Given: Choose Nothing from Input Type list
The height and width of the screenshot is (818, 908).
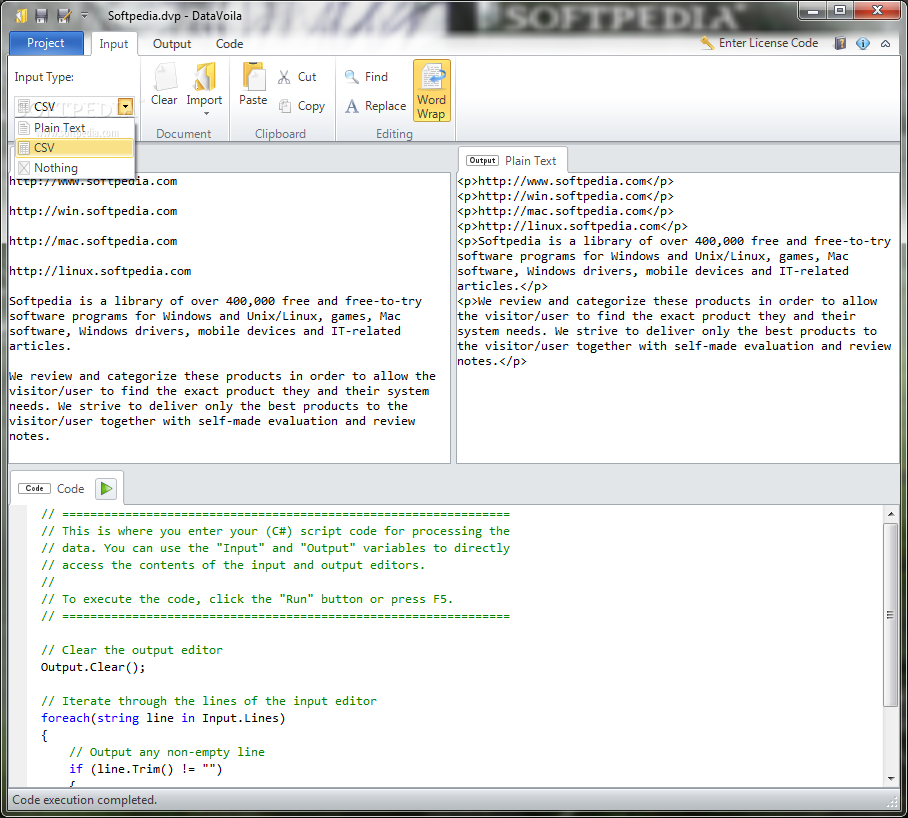Looking at the screenshot, I should [75, 168].
